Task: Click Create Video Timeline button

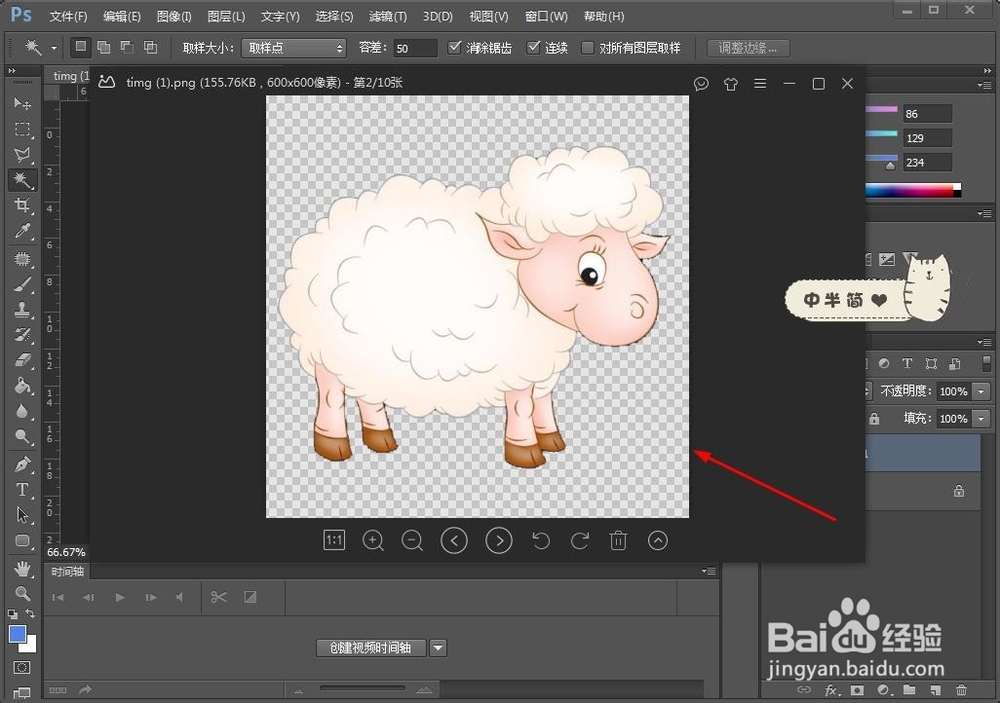Action: click(x=371, y=648)
